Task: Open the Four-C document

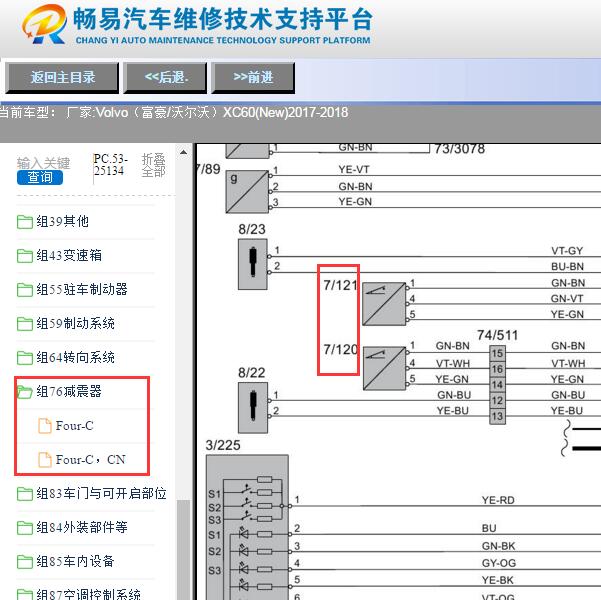Action: click(74, 426)
